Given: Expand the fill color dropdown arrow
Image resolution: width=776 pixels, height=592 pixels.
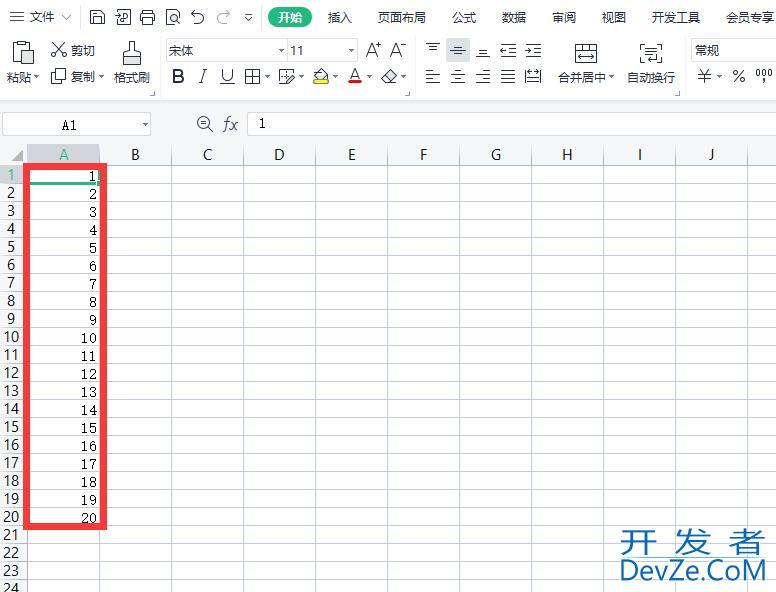Looking at the screenshot, I should pyautogui.click(x=336, y=77).
